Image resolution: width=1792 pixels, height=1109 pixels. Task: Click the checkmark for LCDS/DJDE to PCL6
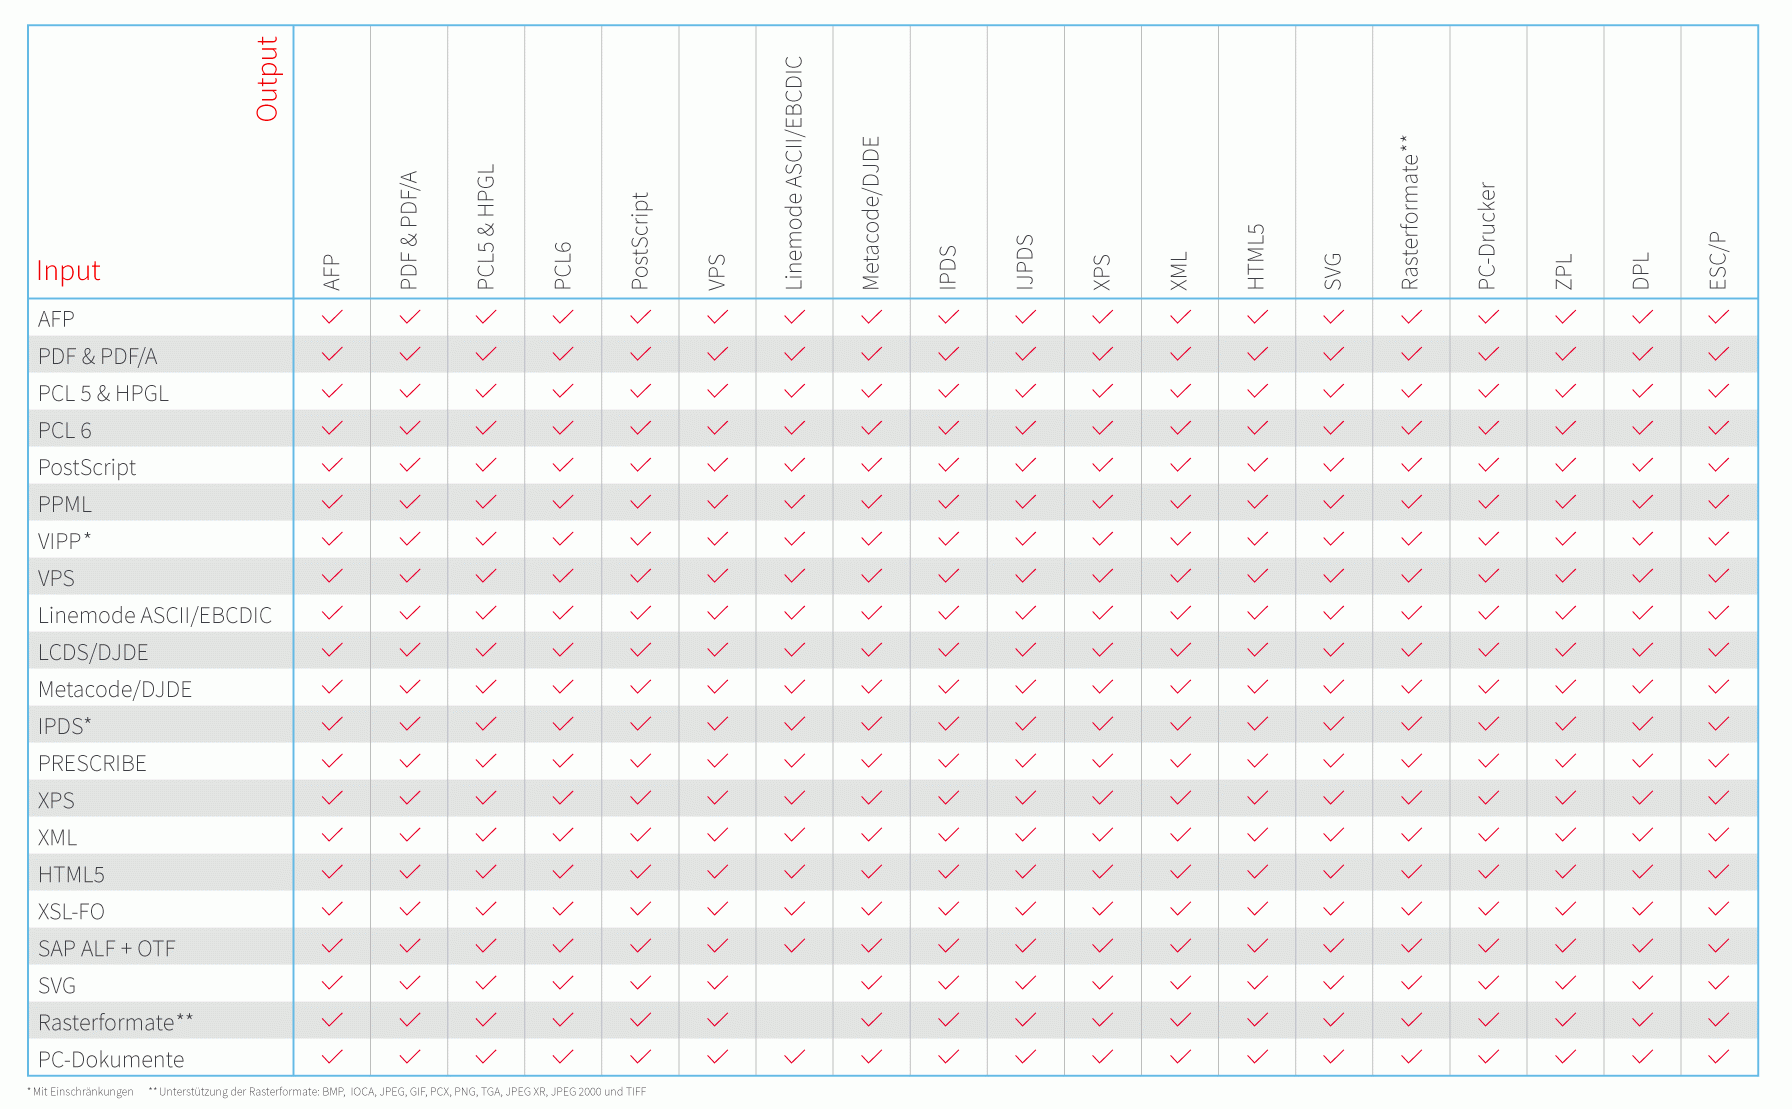click(x=563, y=650)
